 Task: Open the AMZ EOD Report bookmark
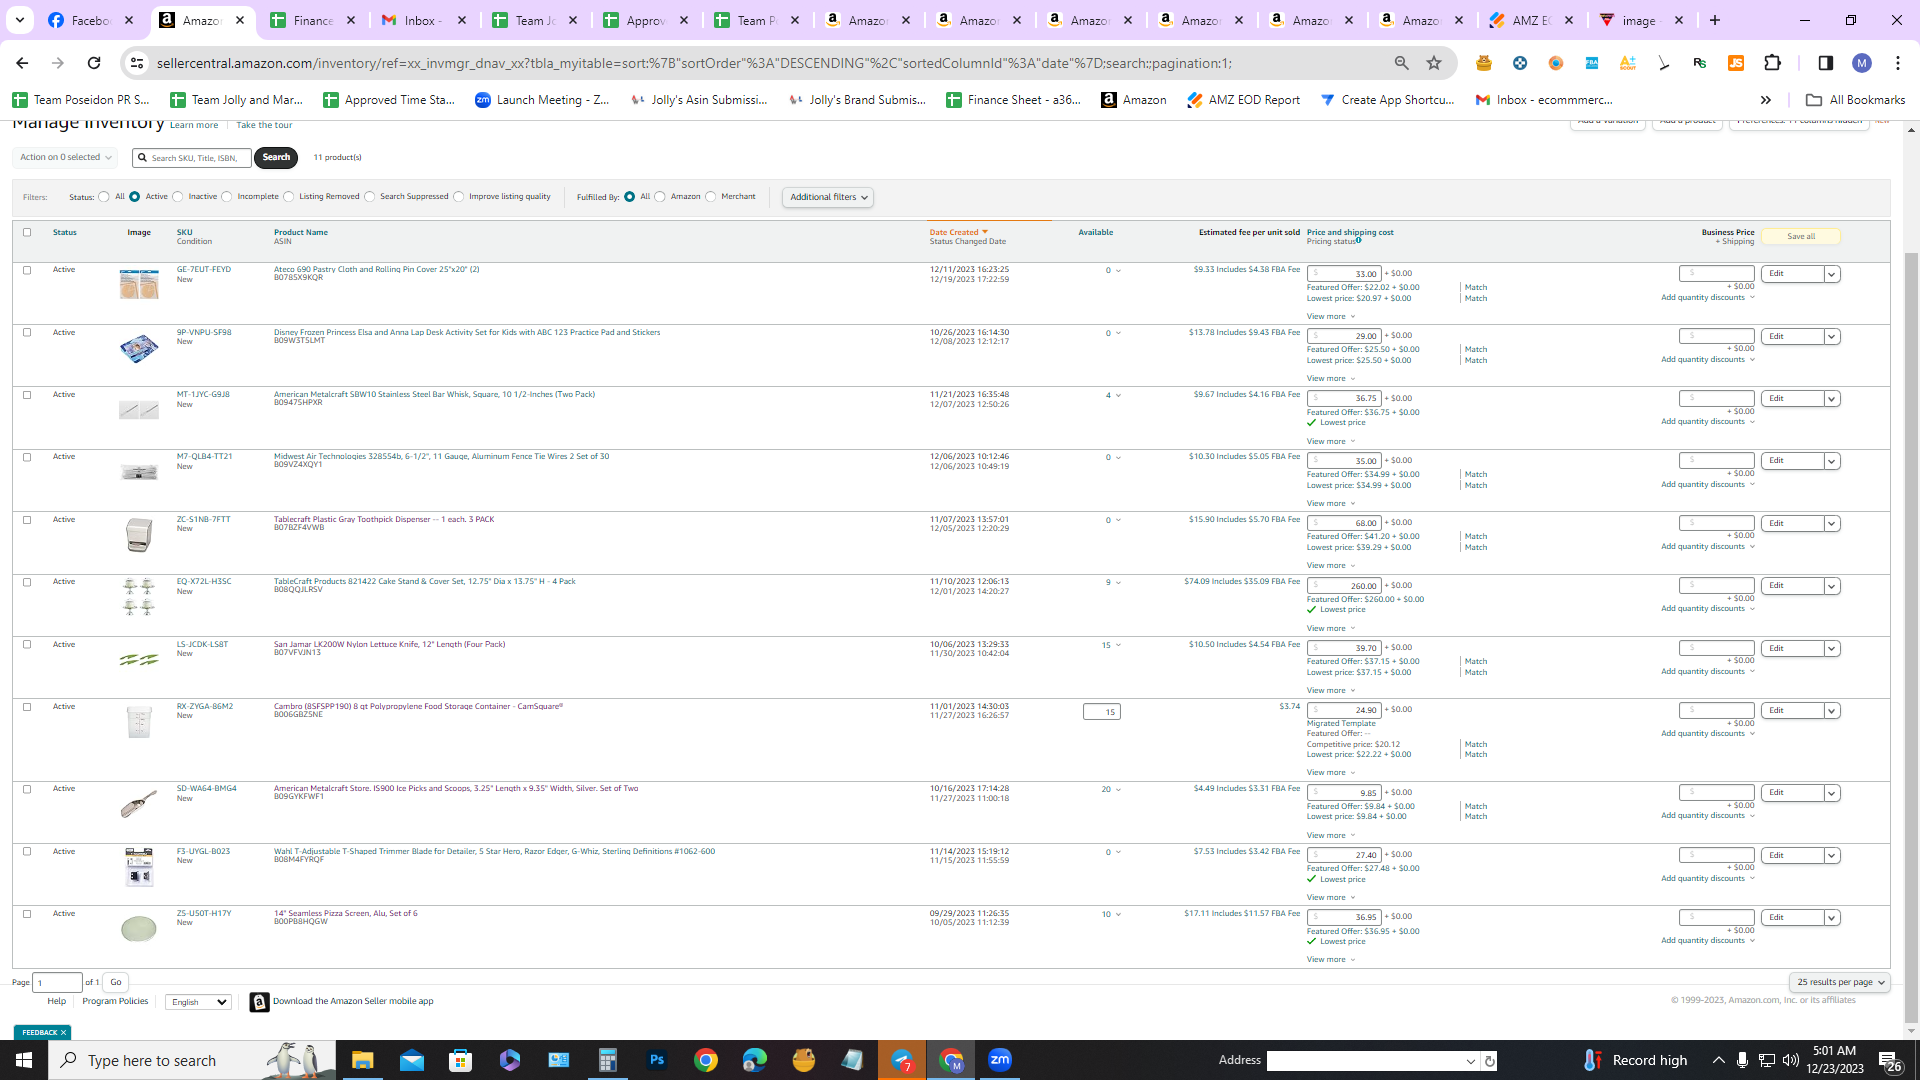[x=1243, y=100]
